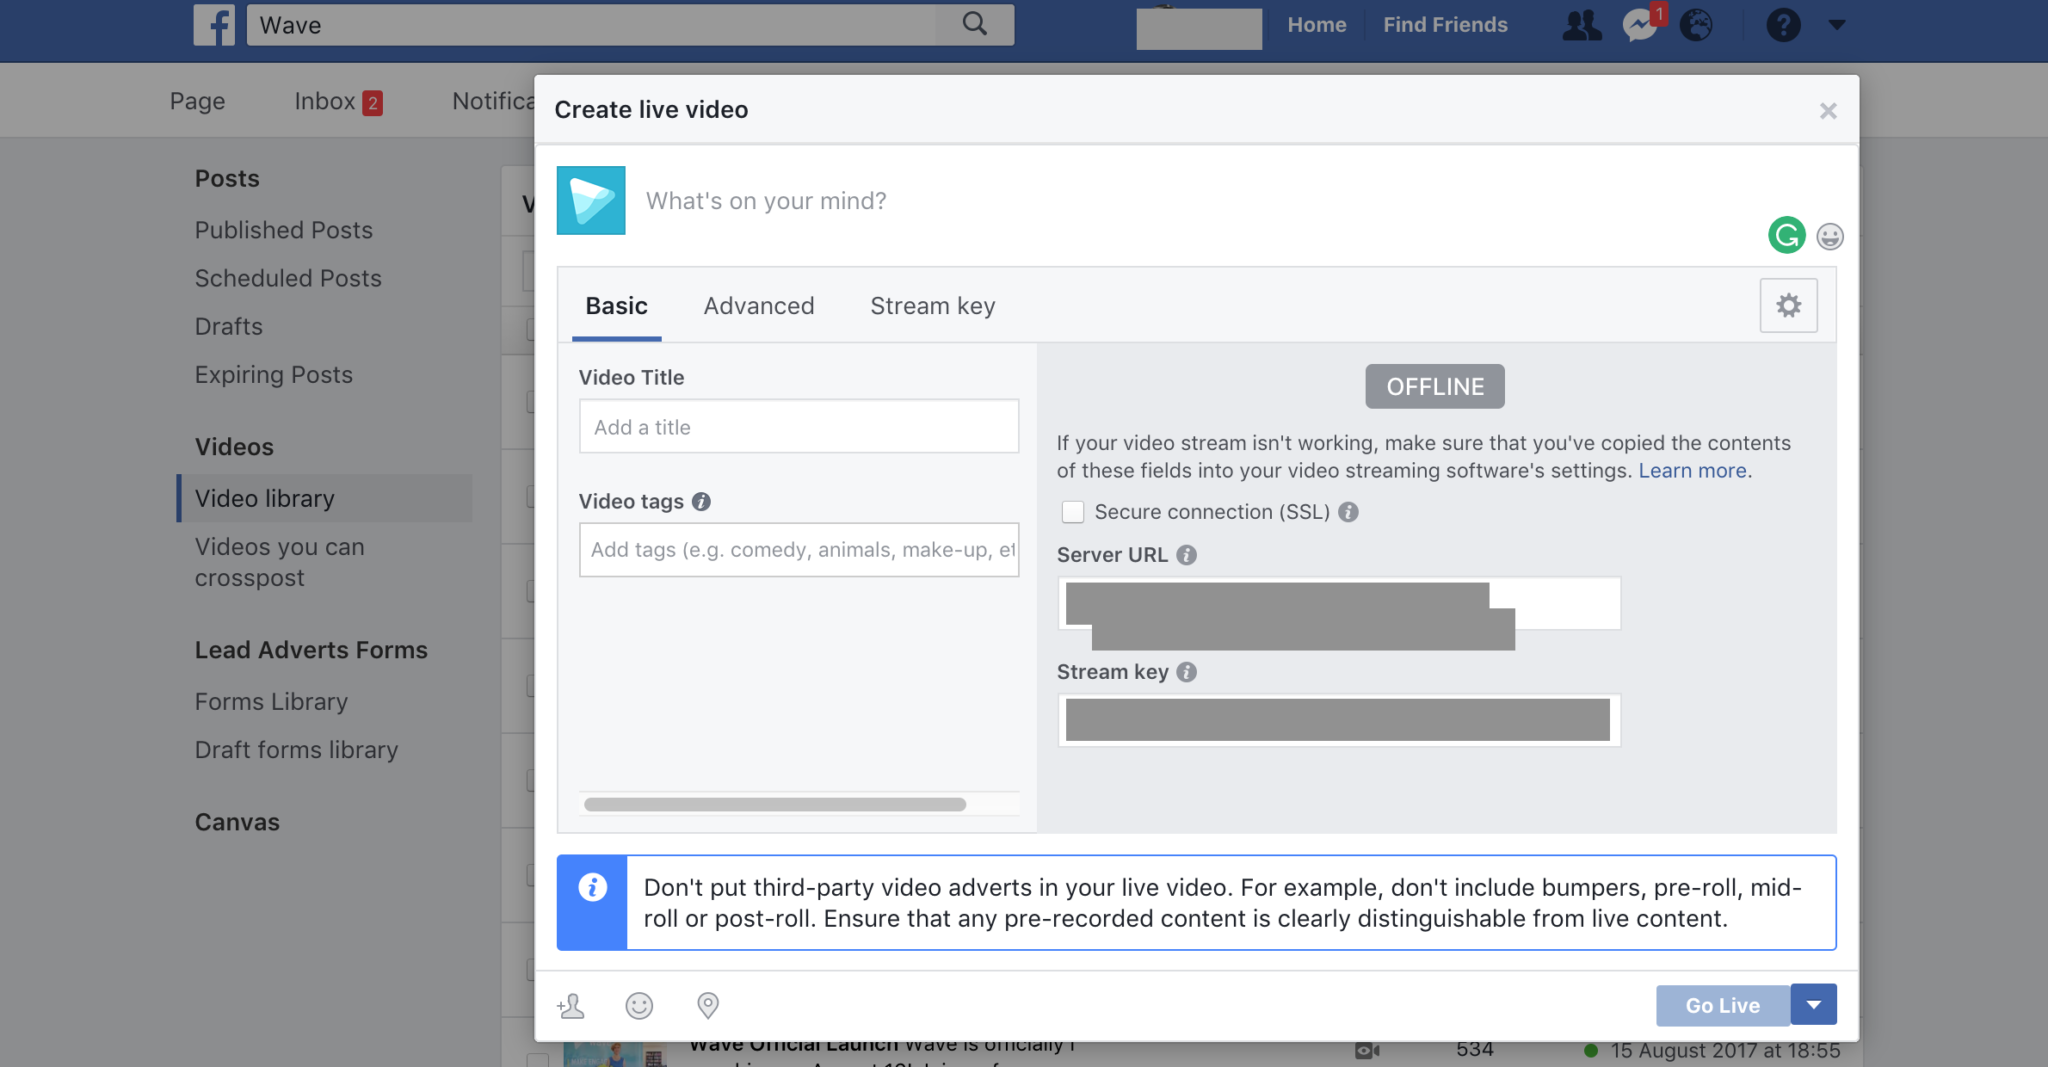Open Drafts in sidebar
The height and width of the screenshot is (1067, 2048).
click(229, 326)
